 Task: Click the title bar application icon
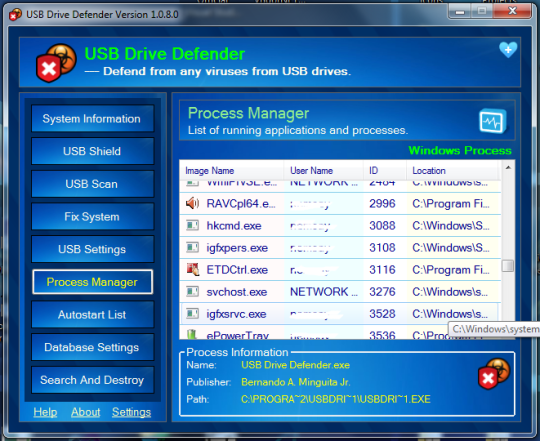pos(15,15)
